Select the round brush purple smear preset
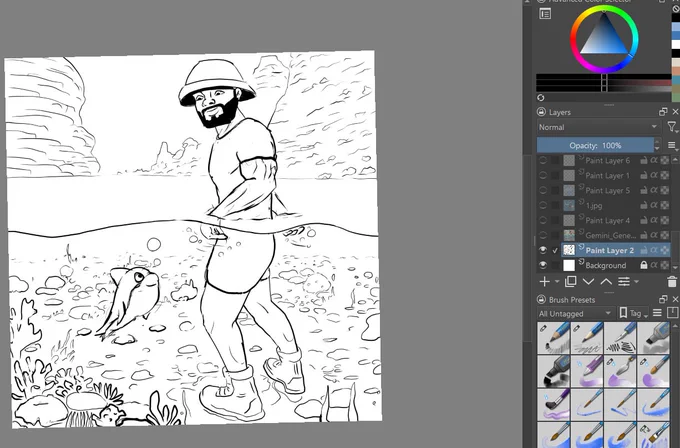 (654, 371)
